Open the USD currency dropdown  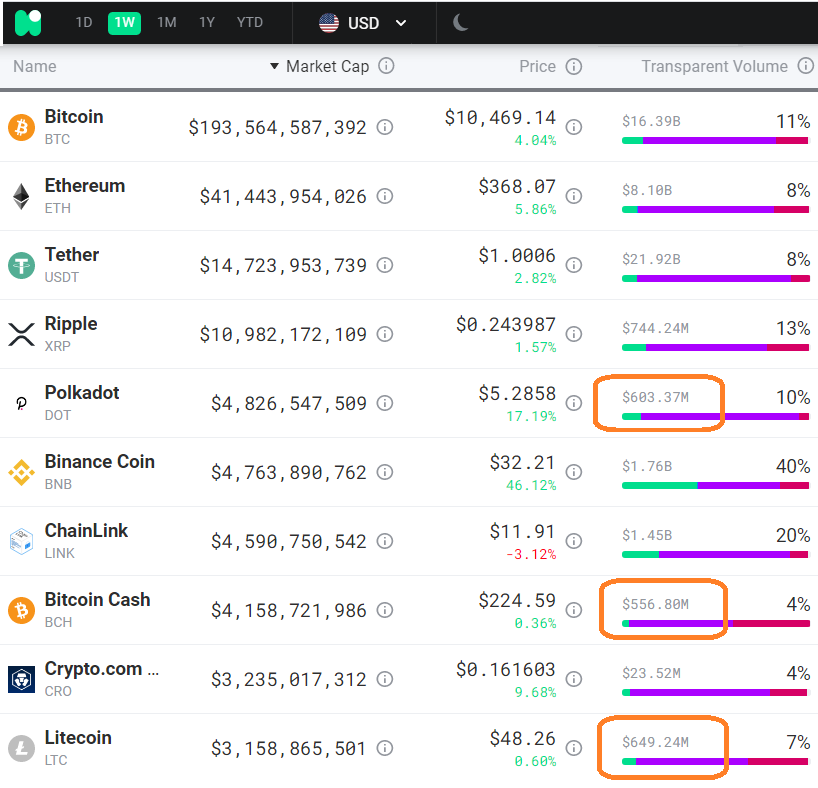coord(363,22)
